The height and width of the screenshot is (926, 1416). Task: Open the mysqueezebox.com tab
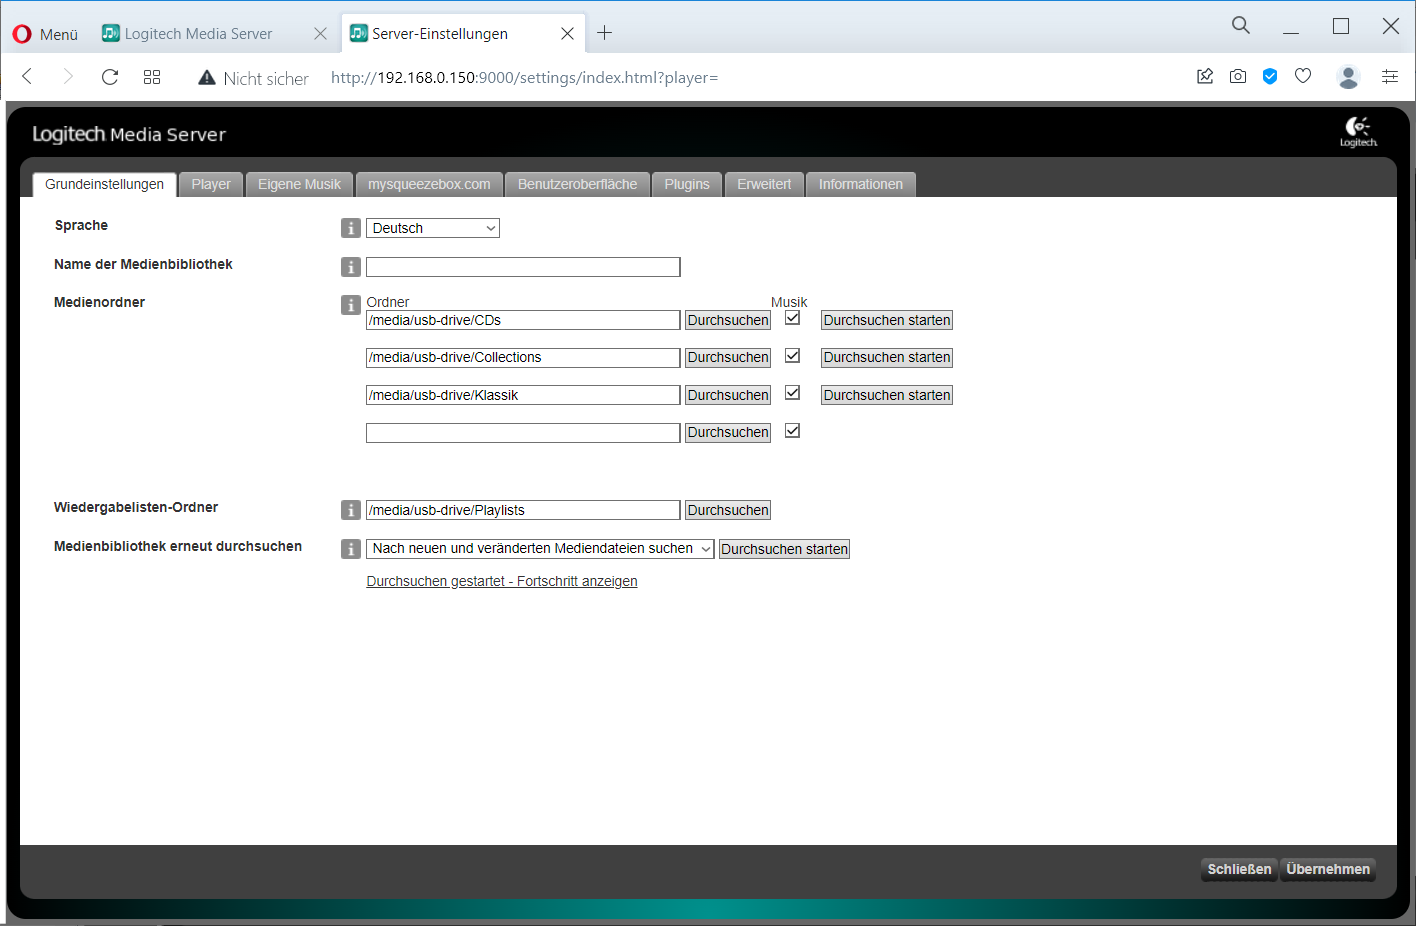click(x=429, y=185)
